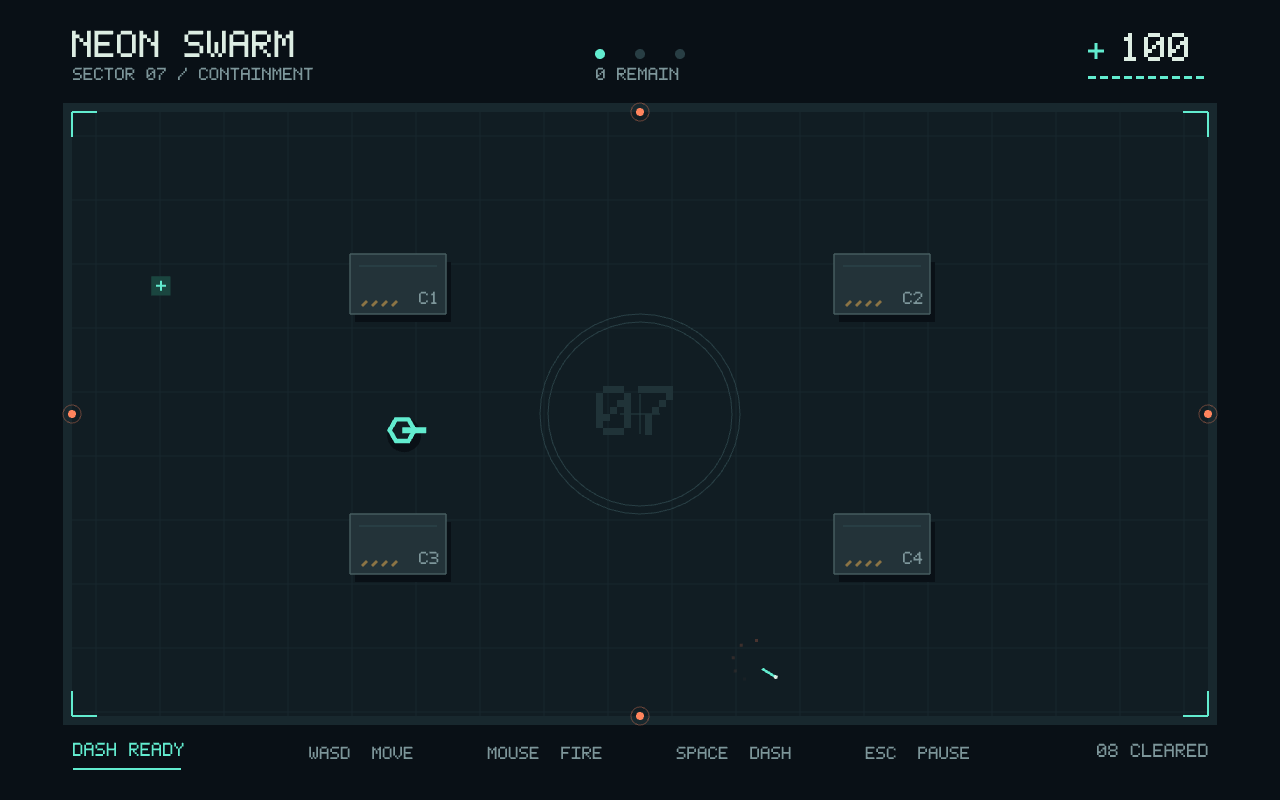
Task: Click the orange spawn marker on the left wall
Action: pyautogui.click(x=72, y=414)
